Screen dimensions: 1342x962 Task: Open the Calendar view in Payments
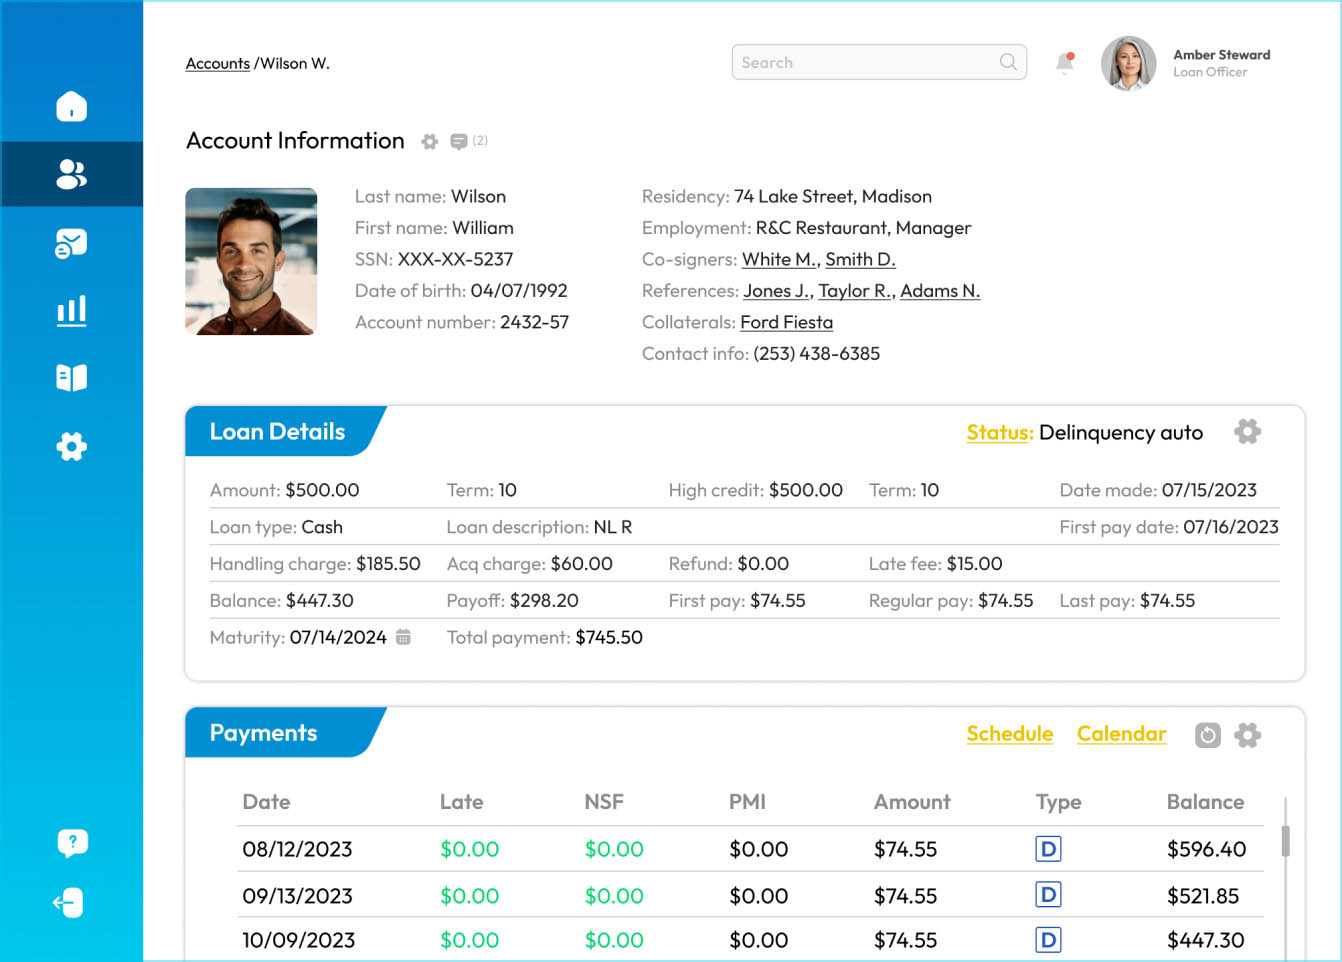click(1121, 734)
